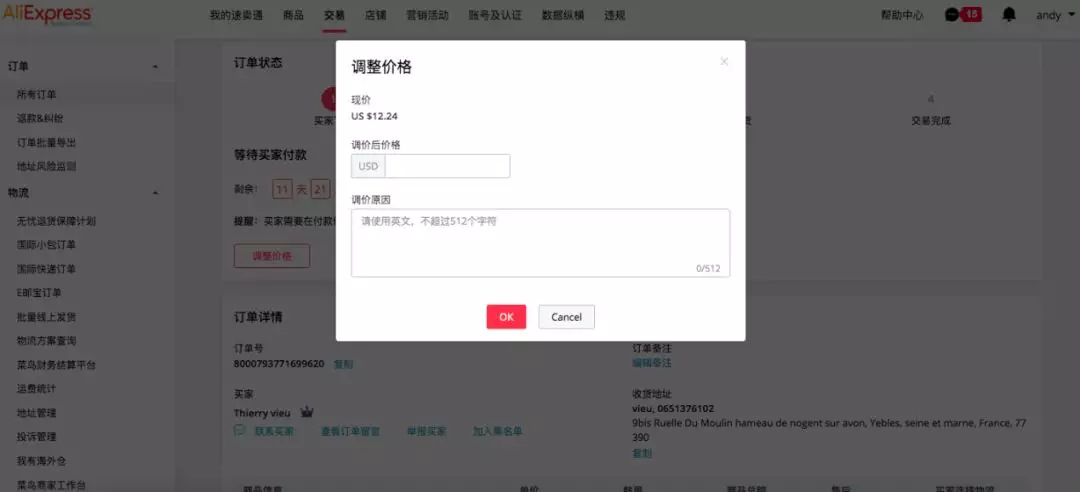Image resolution: width=1080 pixels, height=492 pixels.
Task: Click the AliExpress logo
Action: 46,15
